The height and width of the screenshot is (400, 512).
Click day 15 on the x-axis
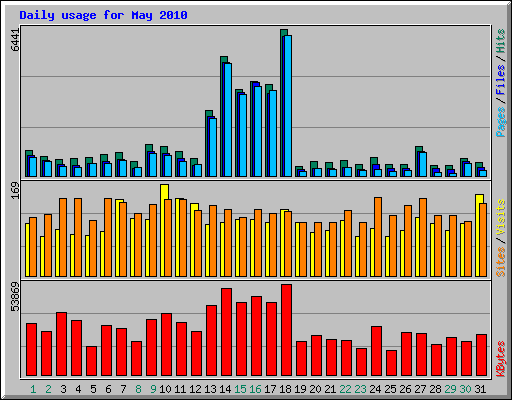coord(240,389)
